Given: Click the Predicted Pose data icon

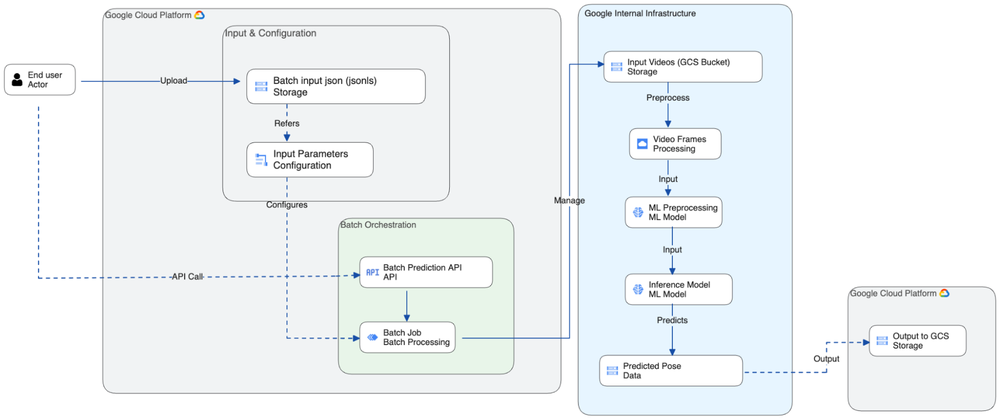Looking at the screenshot, I should [x=612, y=371].
